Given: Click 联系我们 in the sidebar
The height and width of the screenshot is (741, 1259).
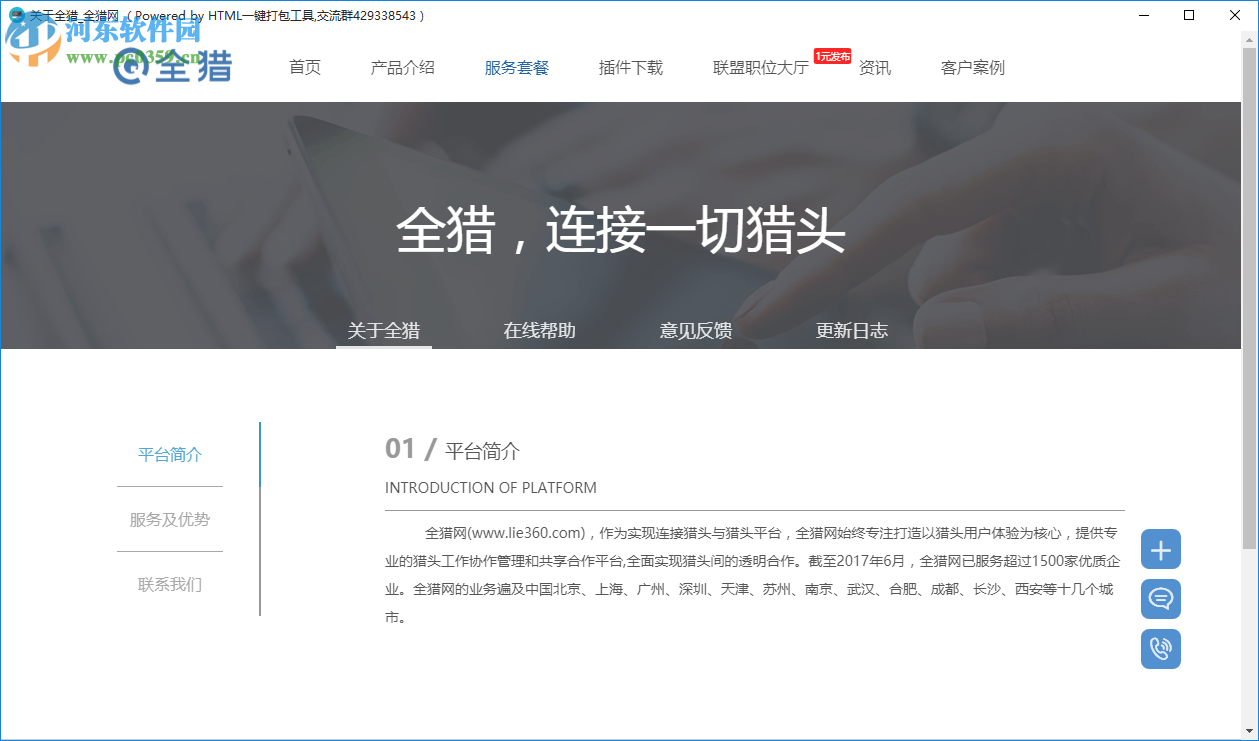Looking at the screenshot, I should point(169,584).
